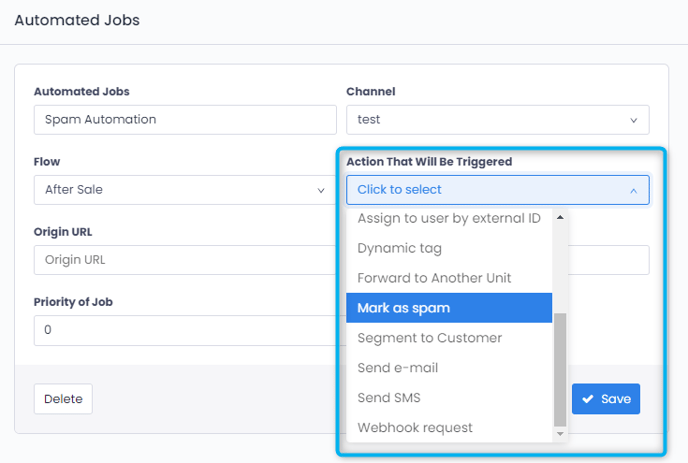Screen dimensions: 688x463
Task: Select the Mark as spam option
Action: click(449, 308)
